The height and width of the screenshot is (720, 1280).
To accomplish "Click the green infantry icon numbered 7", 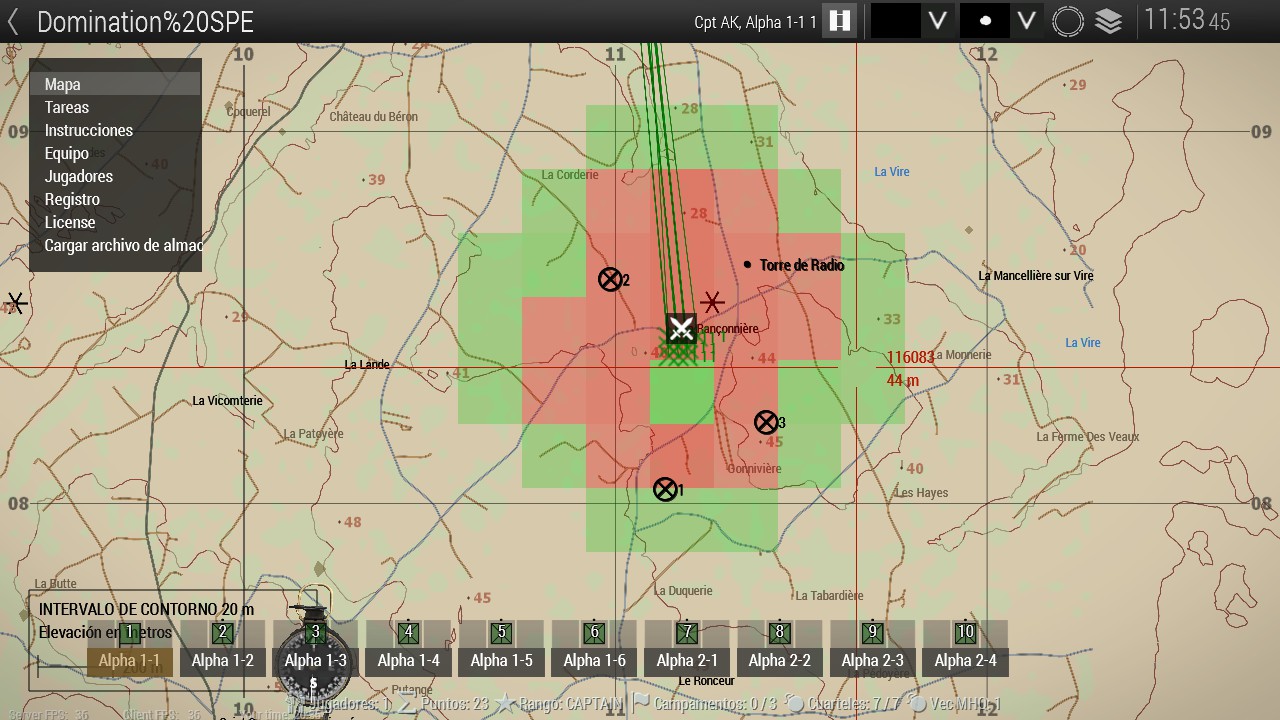I will pyautogui.click(x=687, y=632).
